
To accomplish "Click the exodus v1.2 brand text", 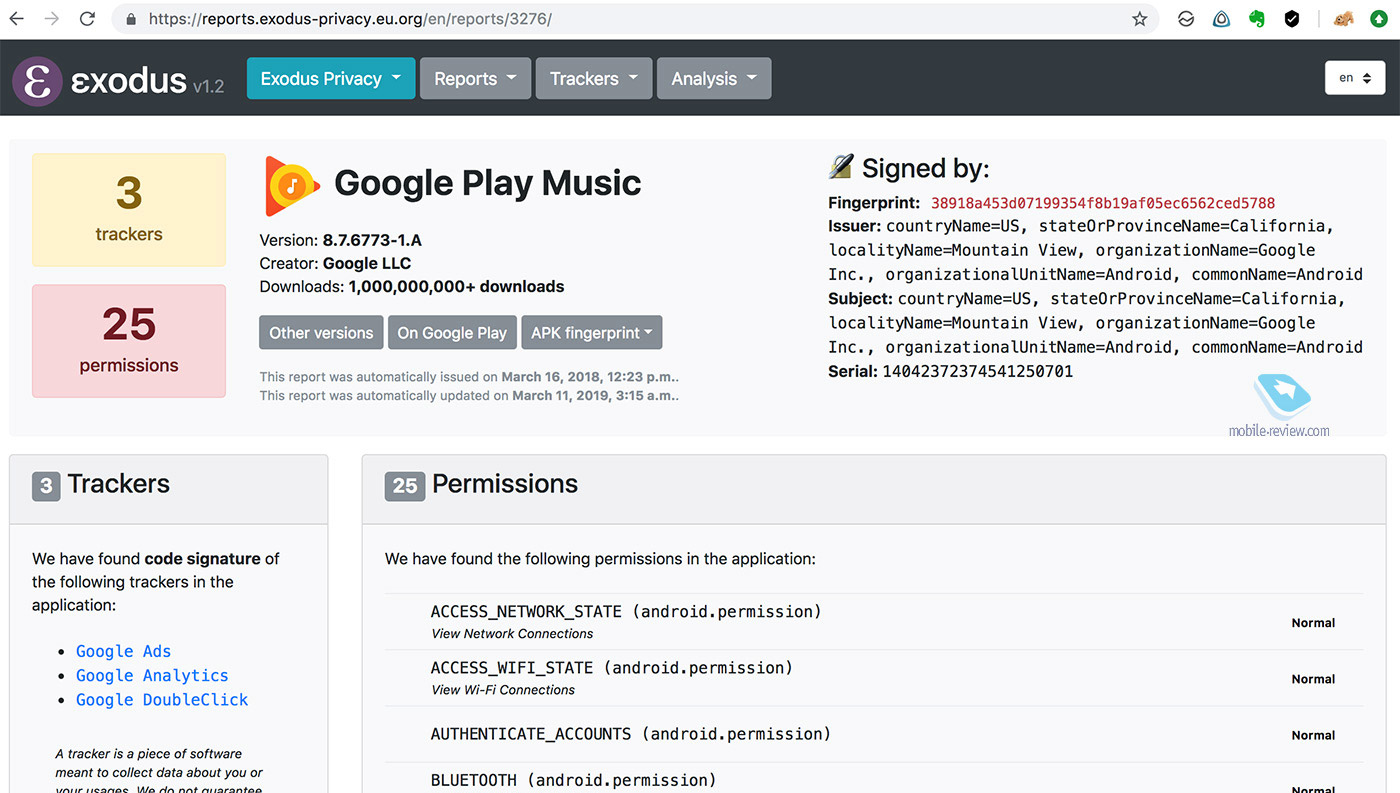I will coord(147,81).
